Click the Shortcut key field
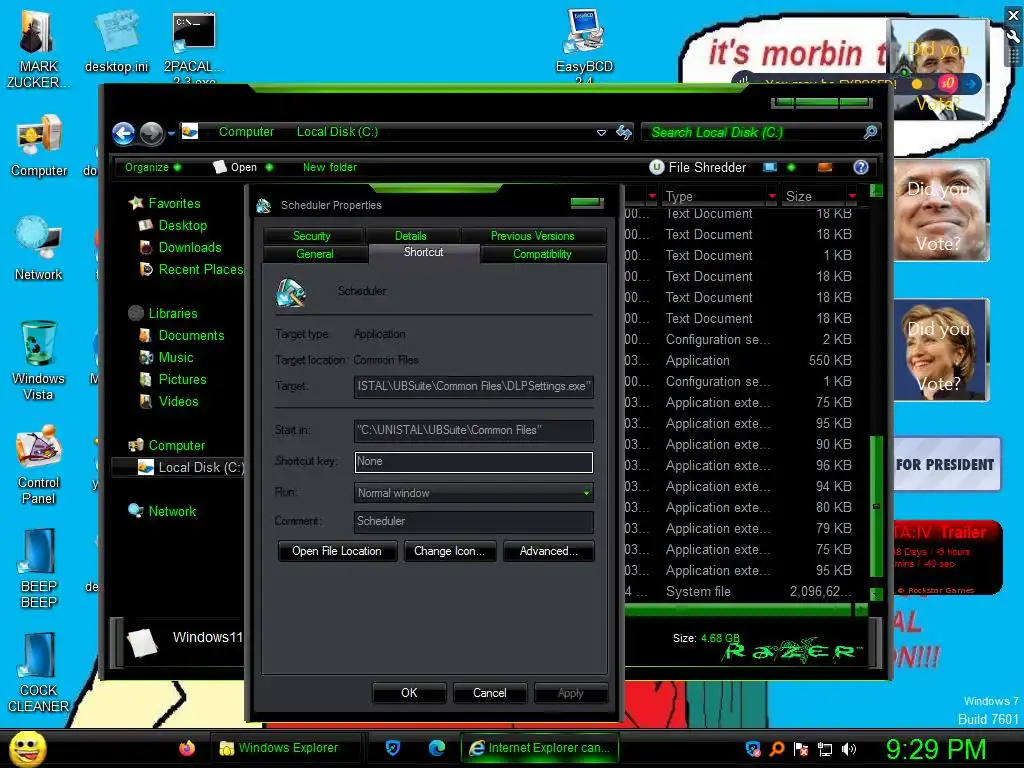Viewport: 1024px width, 768px height. 473,462
